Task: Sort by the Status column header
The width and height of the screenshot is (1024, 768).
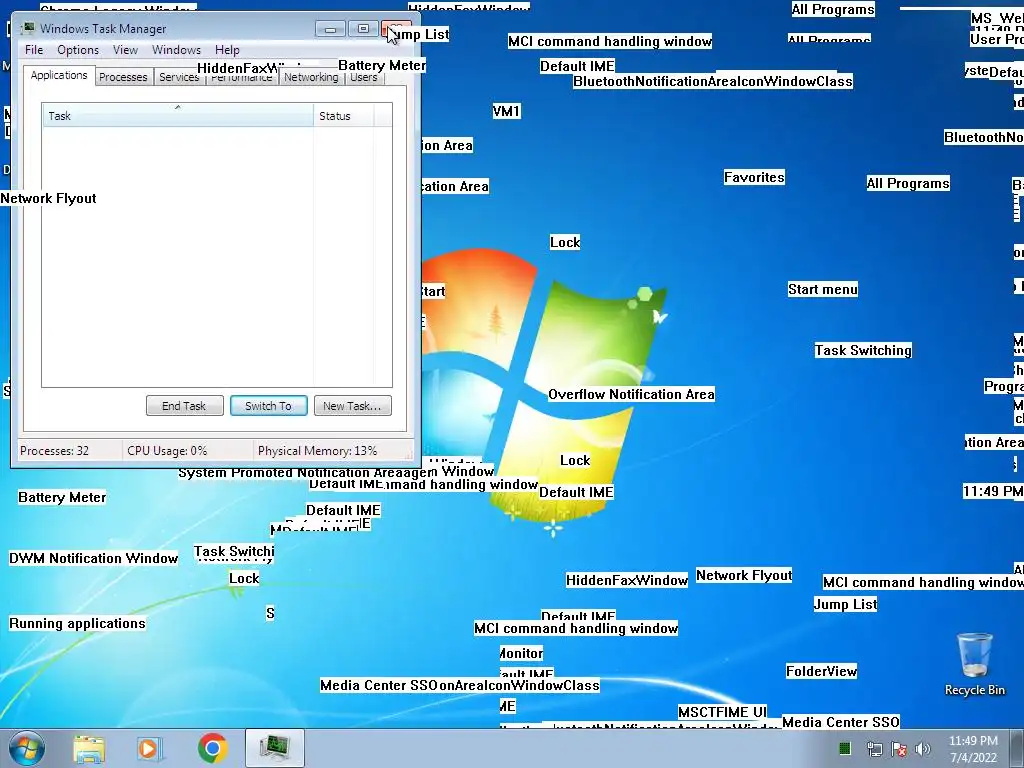Action: [x=344, y=116]
